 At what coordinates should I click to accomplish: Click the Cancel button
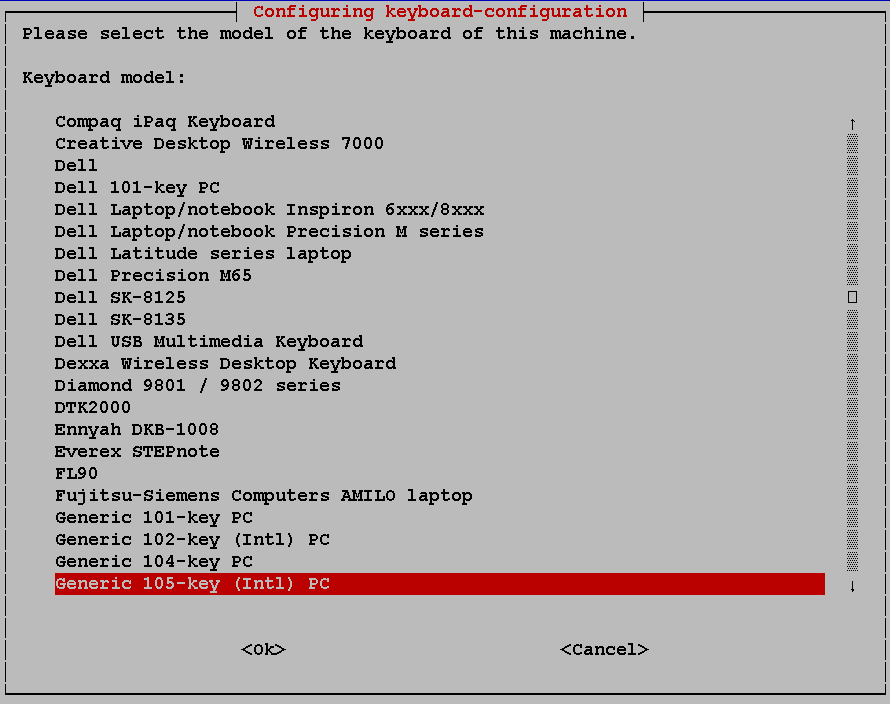click(x=604, y=649)
